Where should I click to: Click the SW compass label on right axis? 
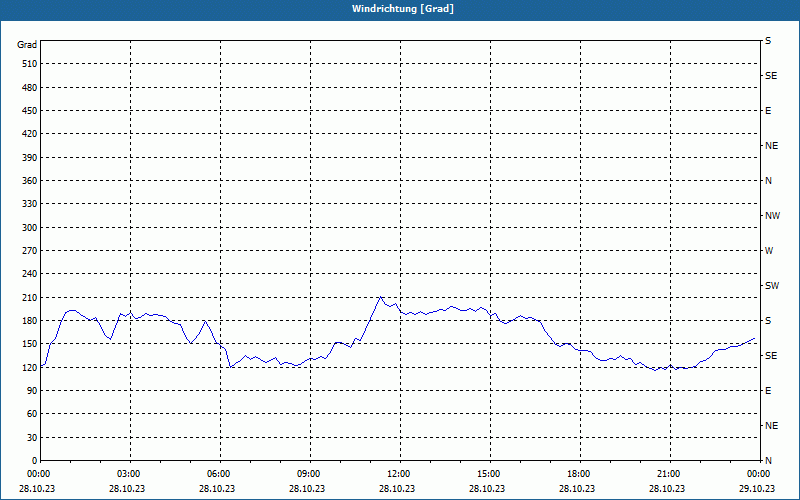pyautogui.click(x=772, y=286)
